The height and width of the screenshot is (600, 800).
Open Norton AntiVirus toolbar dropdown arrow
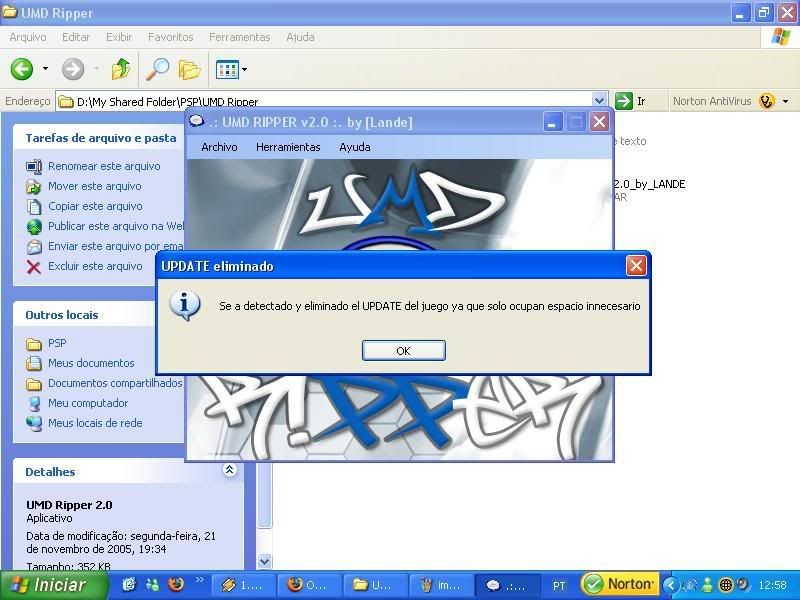[786, 101]
